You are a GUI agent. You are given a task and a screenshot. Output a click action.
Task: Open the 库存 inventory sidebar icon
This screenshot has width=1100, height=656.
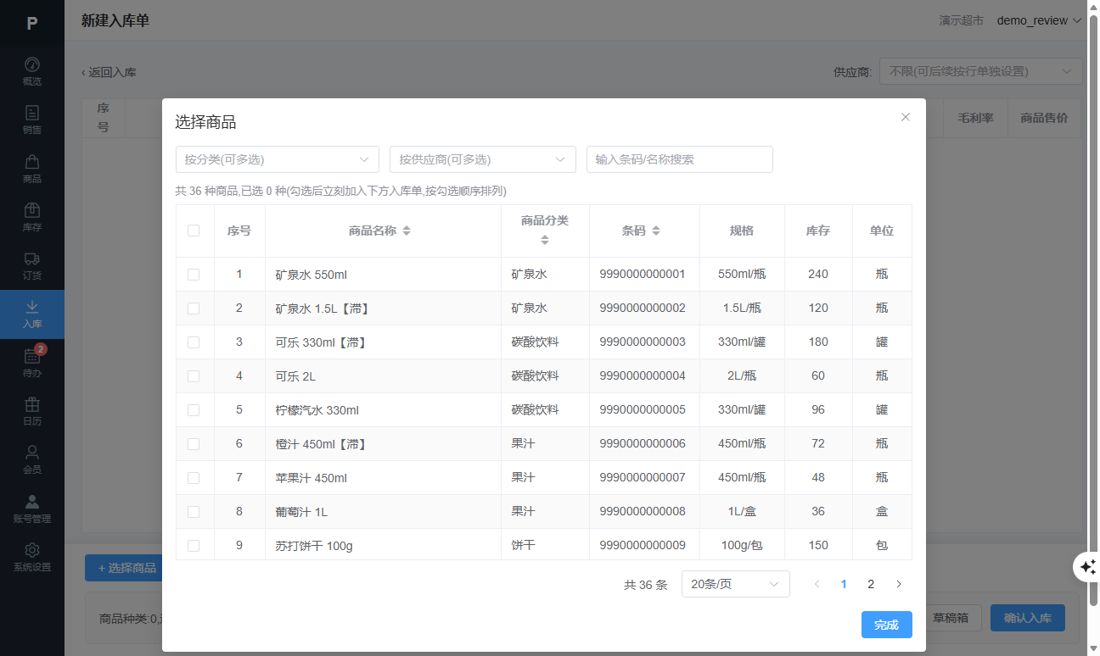pos(32,217)
